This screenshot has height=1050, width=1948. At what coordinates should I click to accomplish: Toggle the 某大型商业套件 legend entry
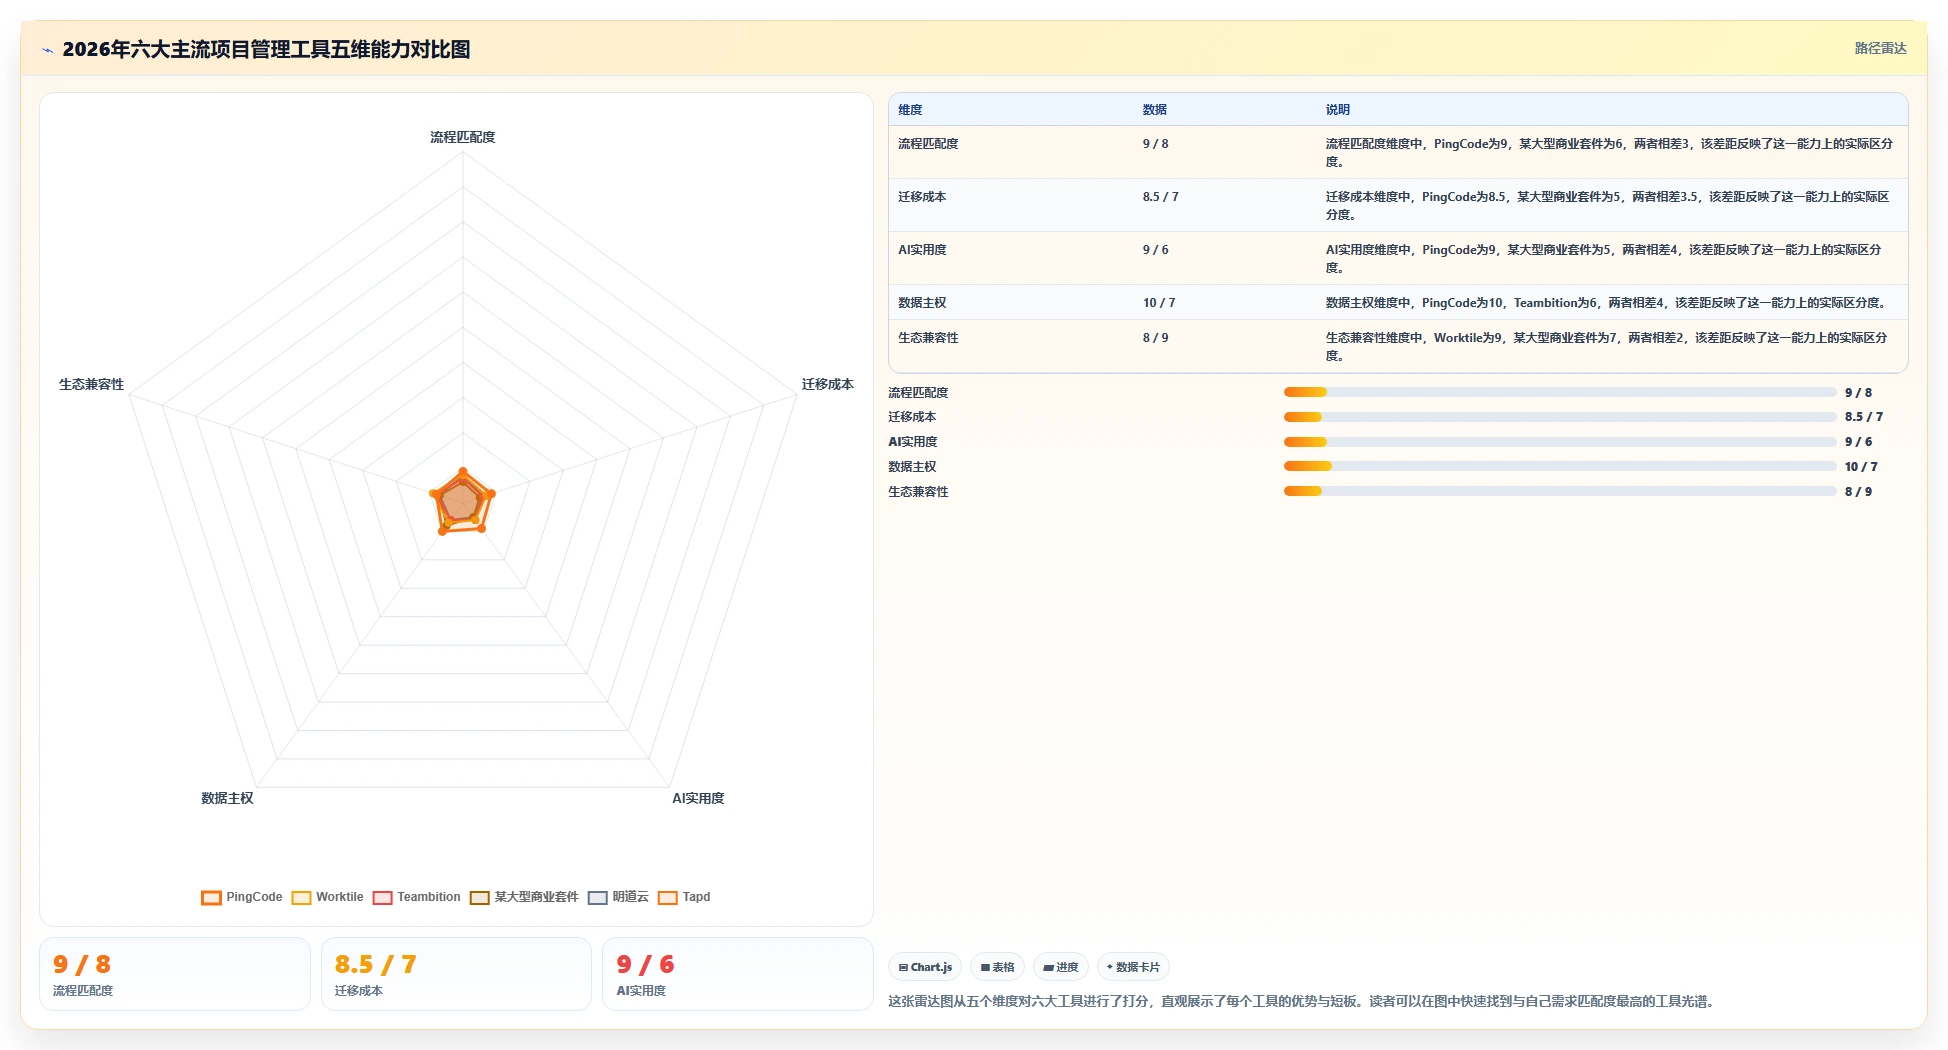[x=524, y=897]
